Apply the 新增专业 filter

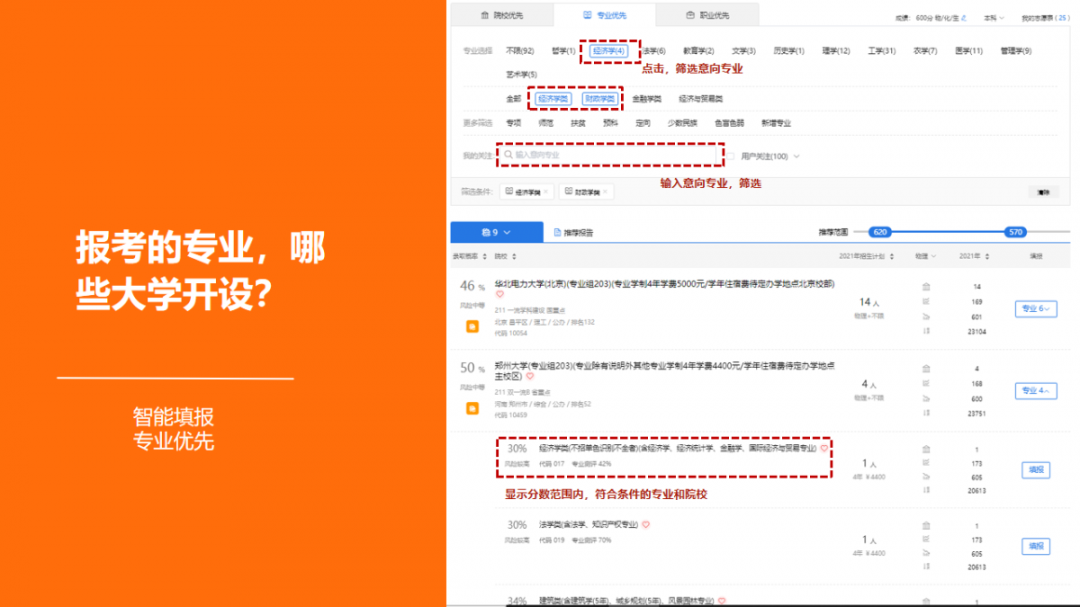pos(776,123)
